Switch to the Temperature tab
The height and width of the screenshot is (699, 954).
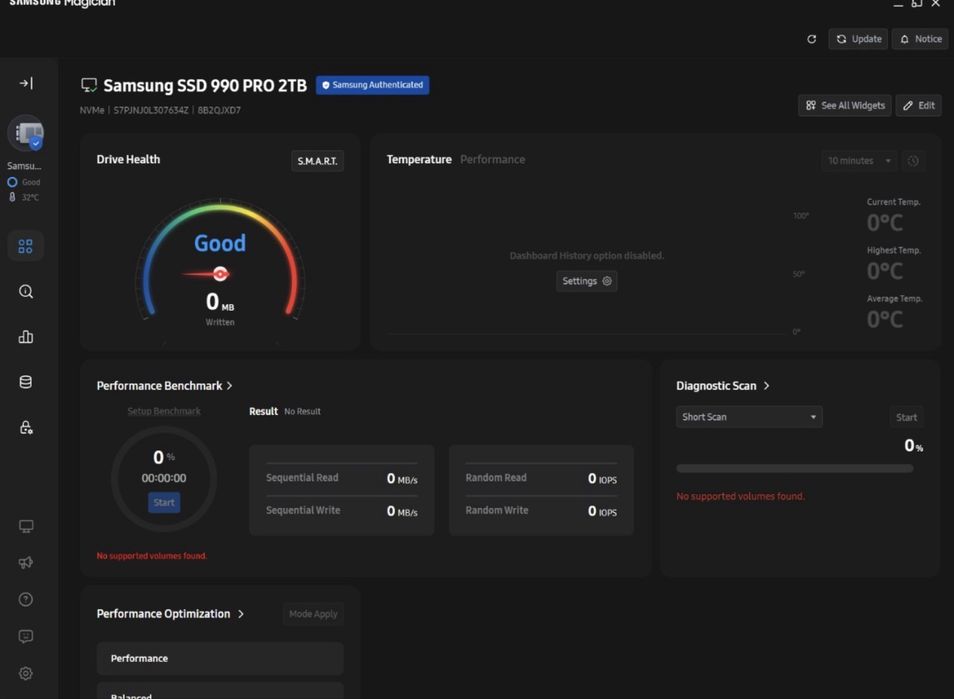[x=419, y=159]
